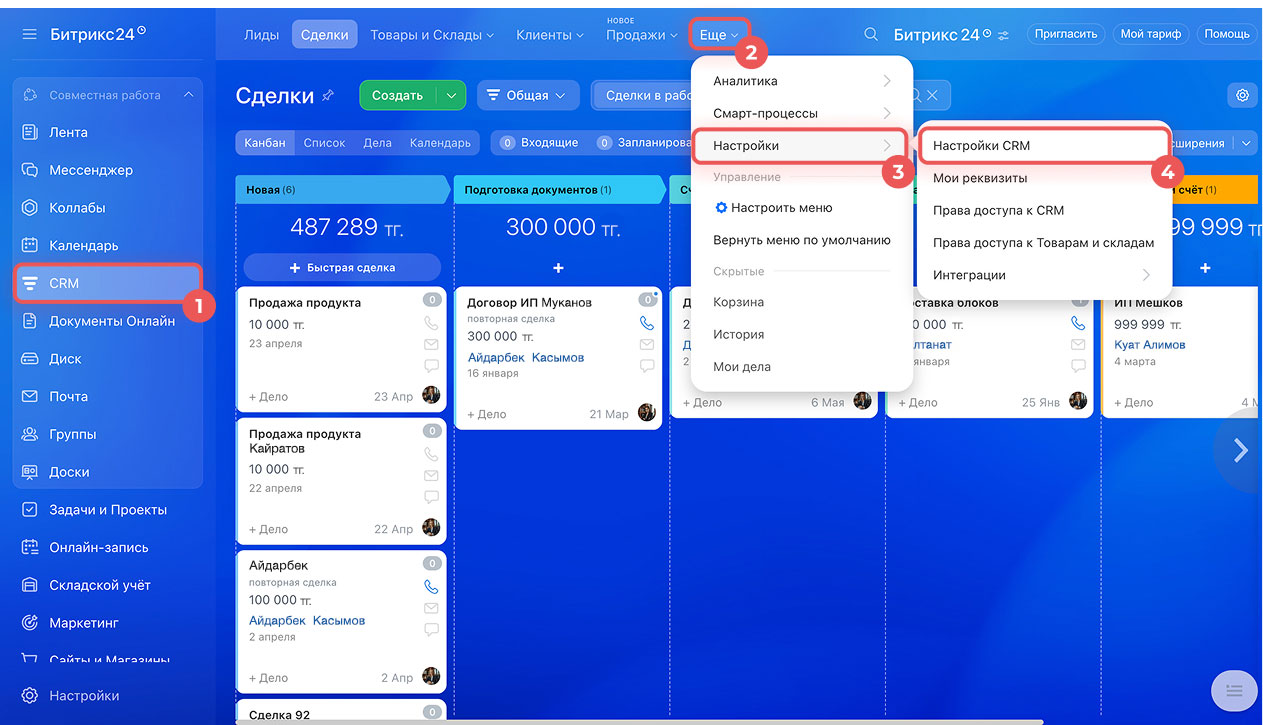Collapse the Совместная работа section

click(x=188, y=95)
